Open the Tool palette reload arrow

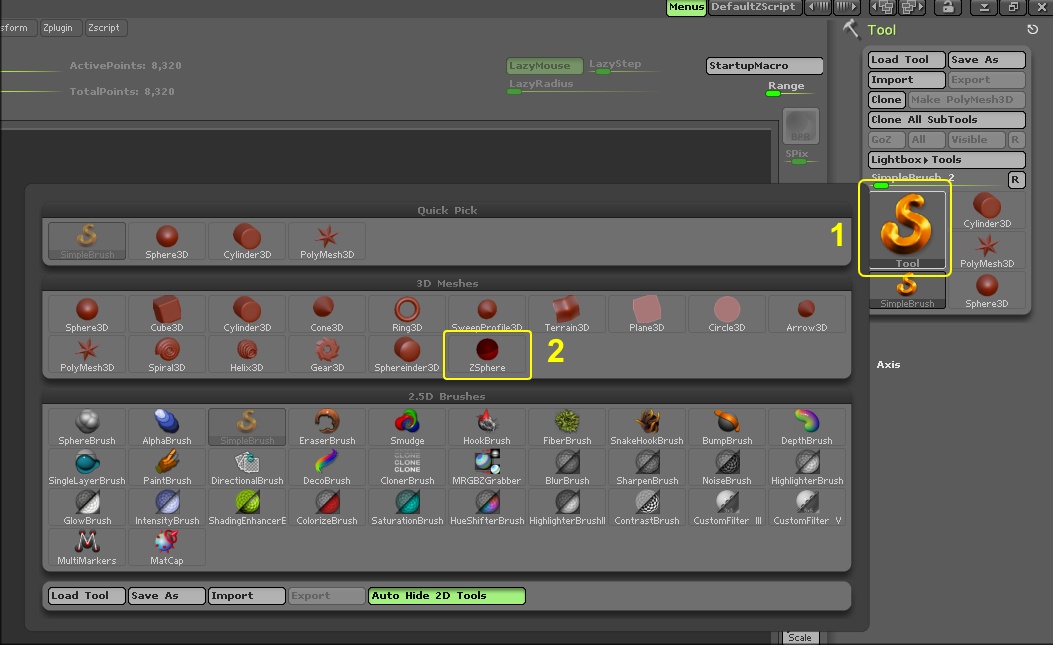[x=1031, y=30]
